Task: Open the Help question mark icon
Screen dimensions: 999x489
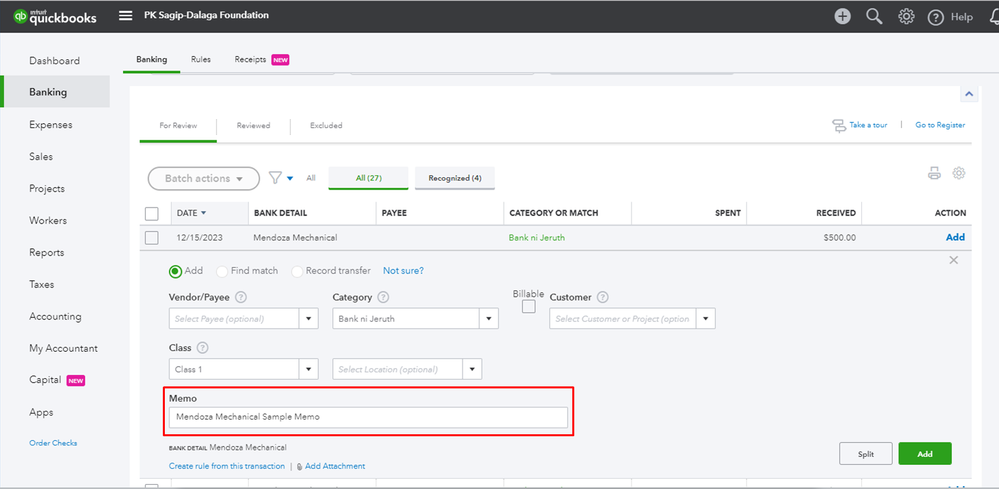Action: (935, 17)
